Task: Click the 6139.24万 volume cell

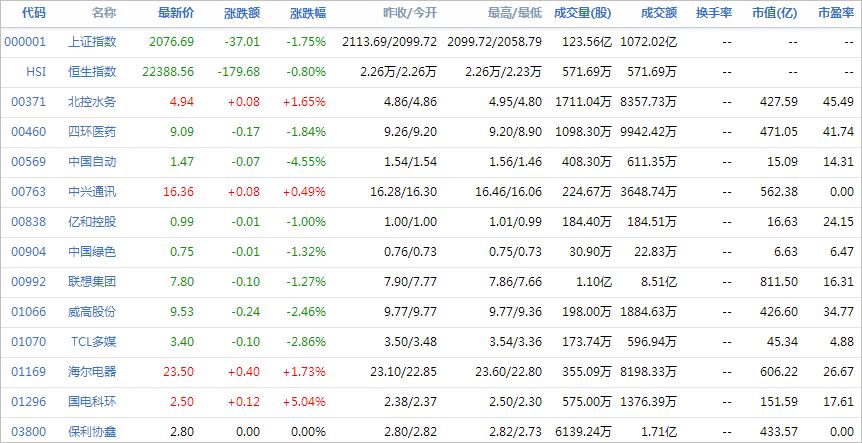Action: [x=583, y=431]
